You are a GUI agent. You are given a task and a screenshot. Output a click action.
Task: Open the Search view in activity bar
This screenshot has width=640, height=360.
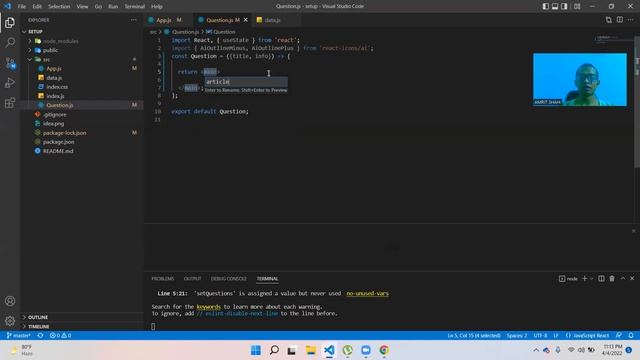click(x=10, y=42)
